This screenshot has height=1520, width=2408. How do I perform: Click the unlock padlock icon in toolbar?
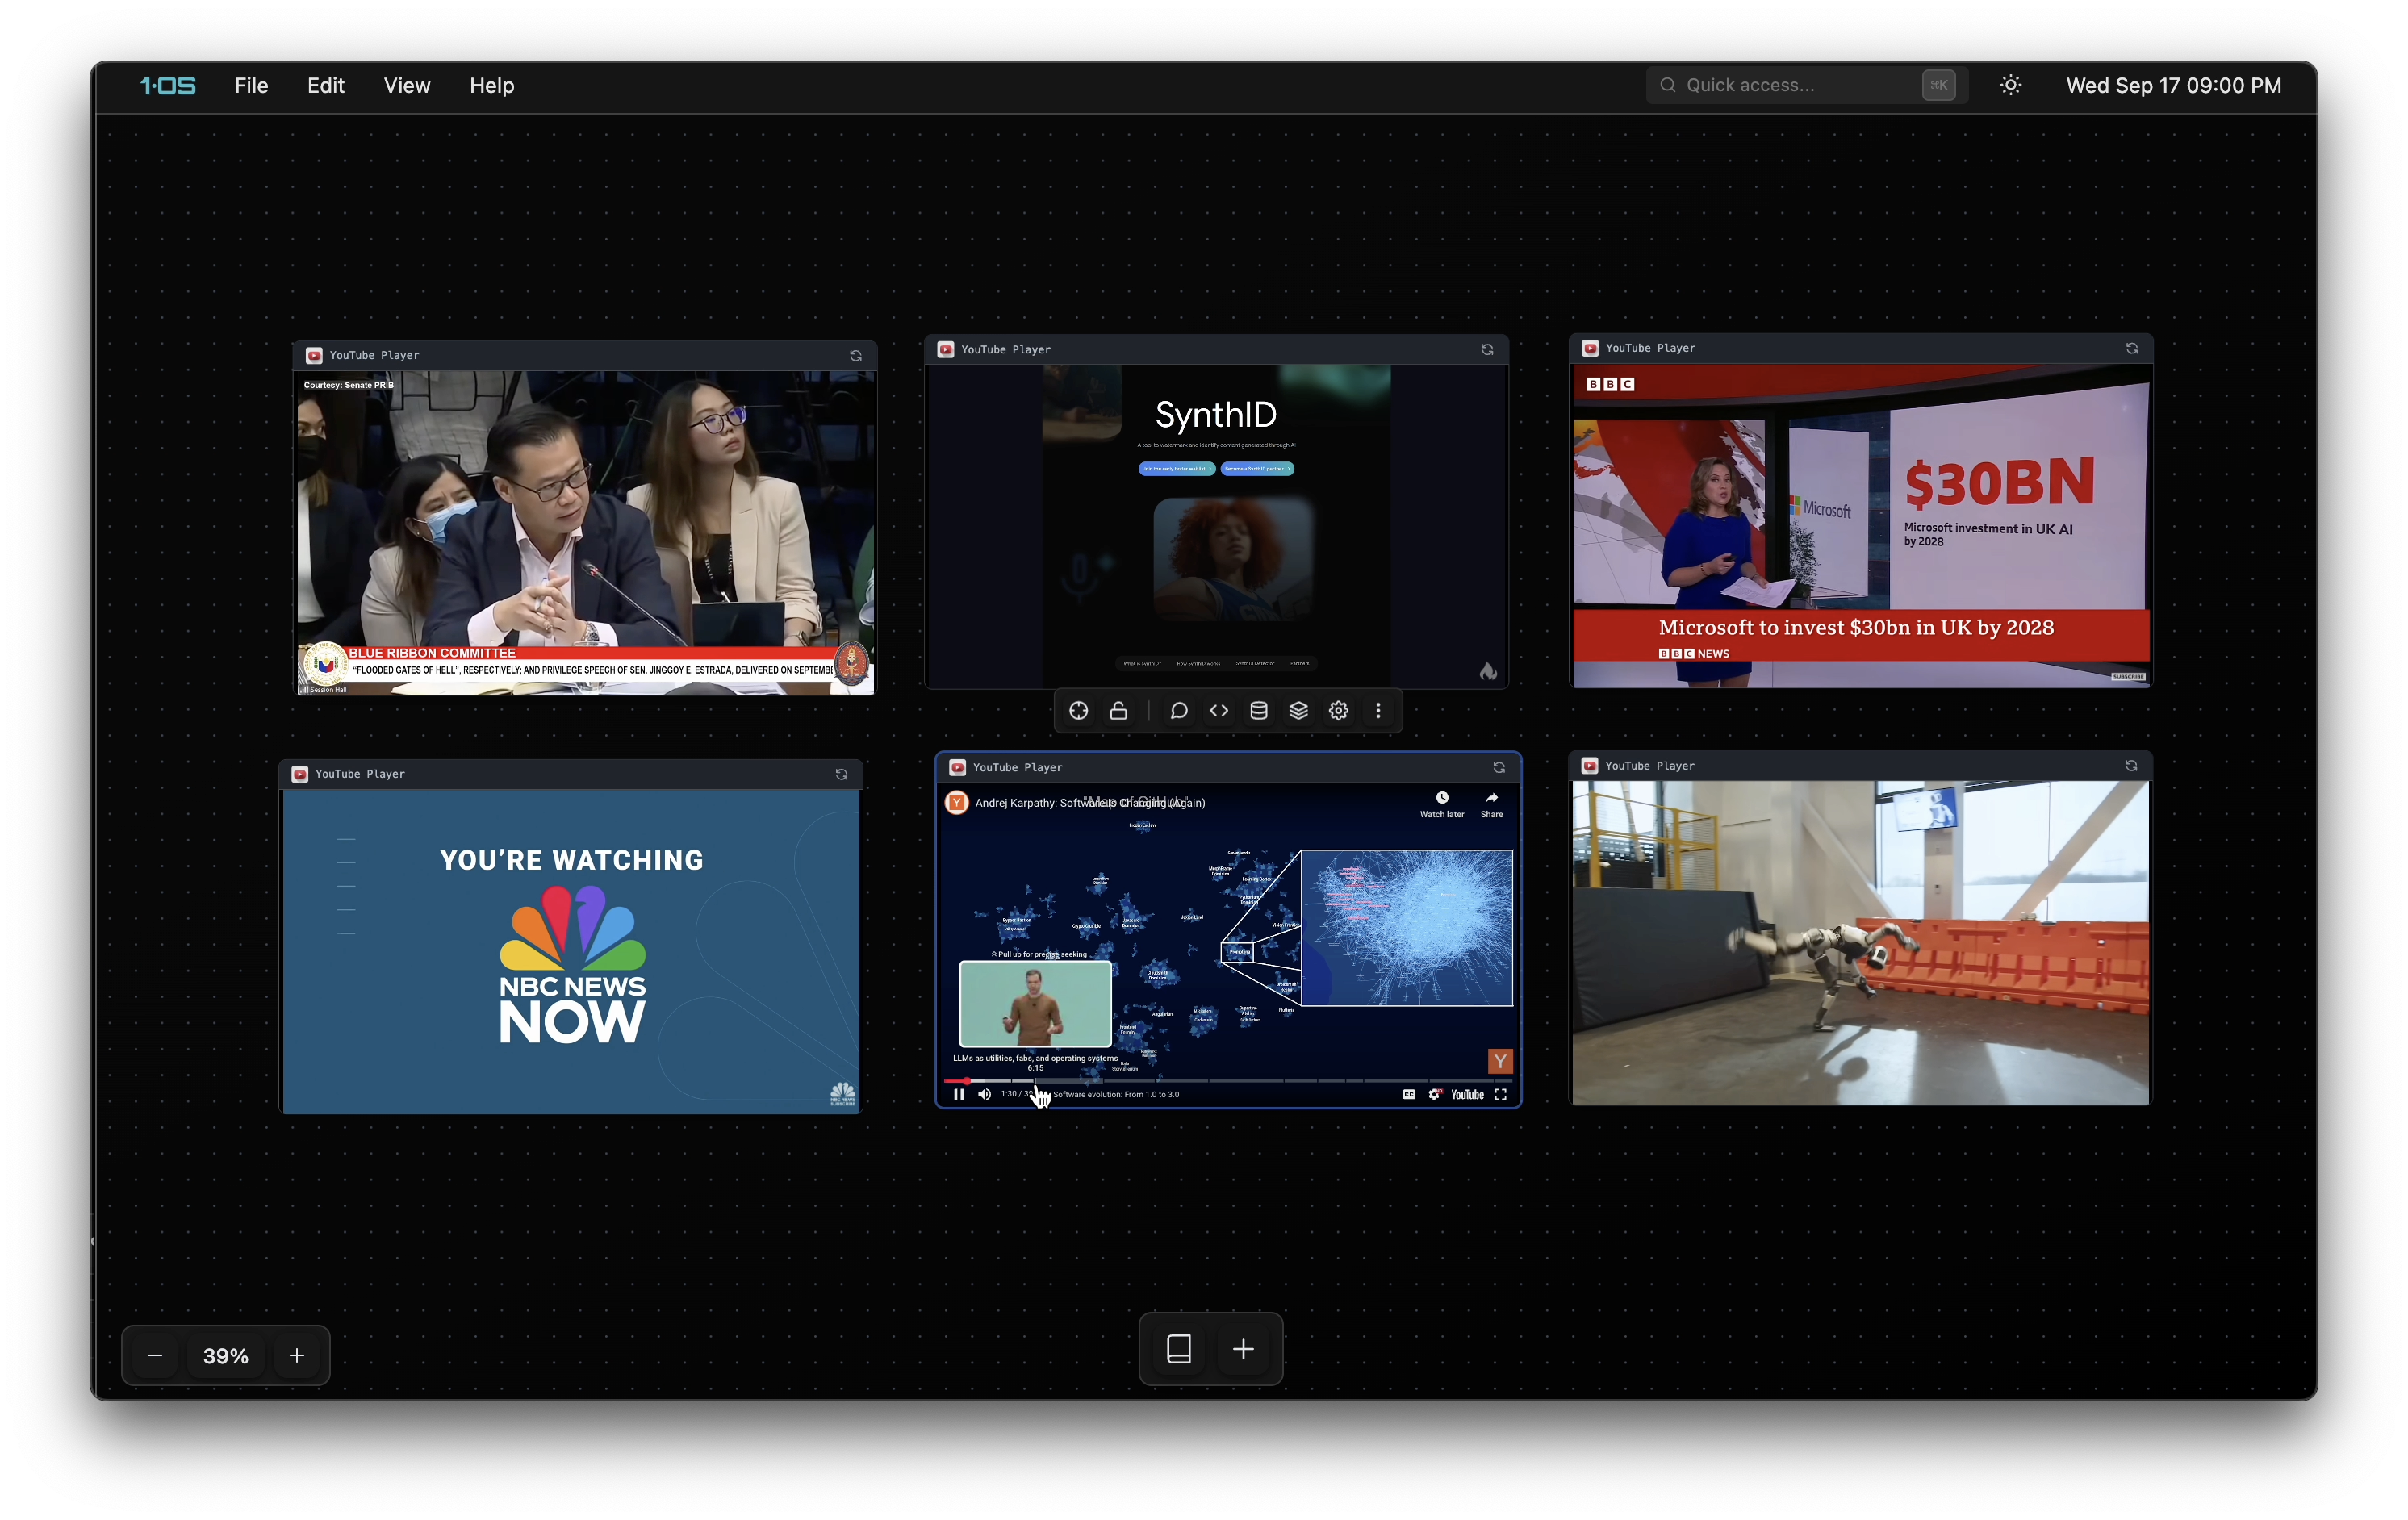(x=1118, y=711)
